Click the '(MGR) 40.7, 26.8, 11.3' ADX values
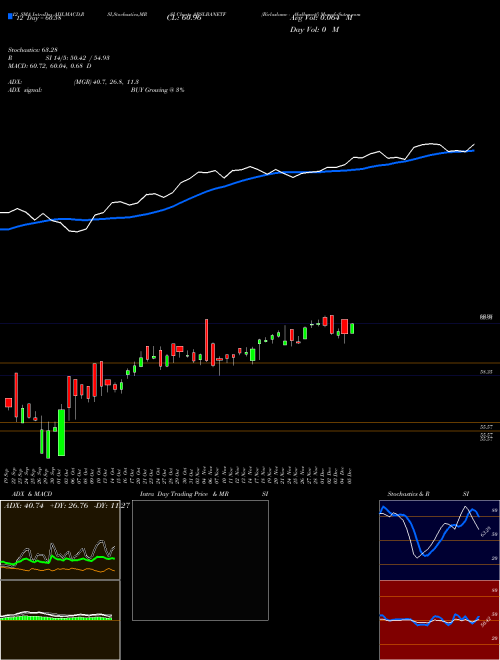 (106, 82)
